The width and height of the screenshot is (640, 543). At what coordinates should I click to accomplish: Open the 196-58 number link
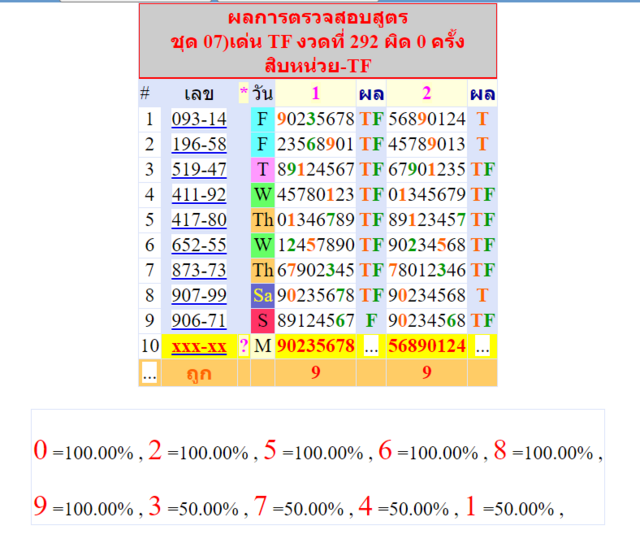point(199,145)
